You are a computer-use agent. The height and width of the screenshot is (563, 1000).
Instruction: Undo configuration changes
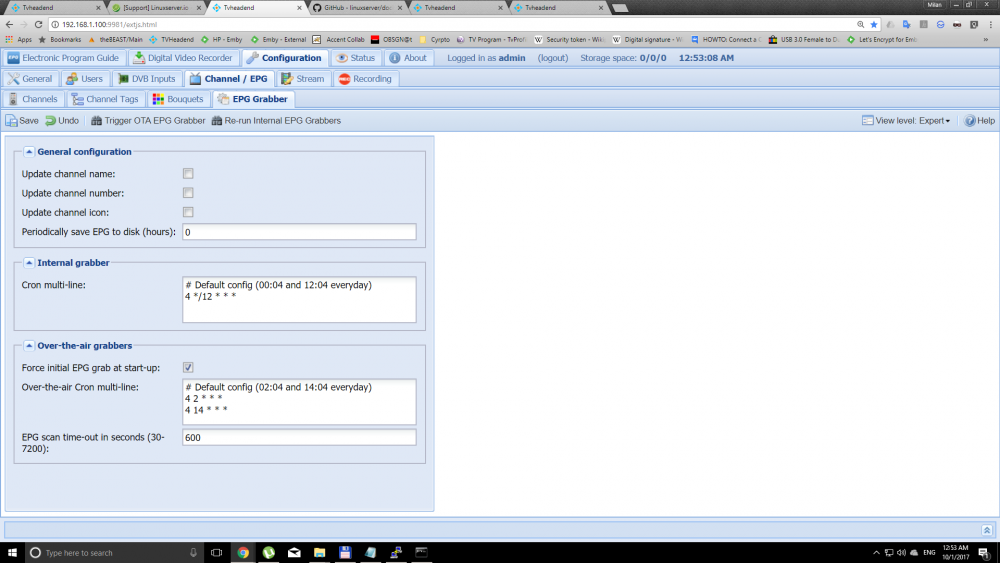[x=62, y=121]
